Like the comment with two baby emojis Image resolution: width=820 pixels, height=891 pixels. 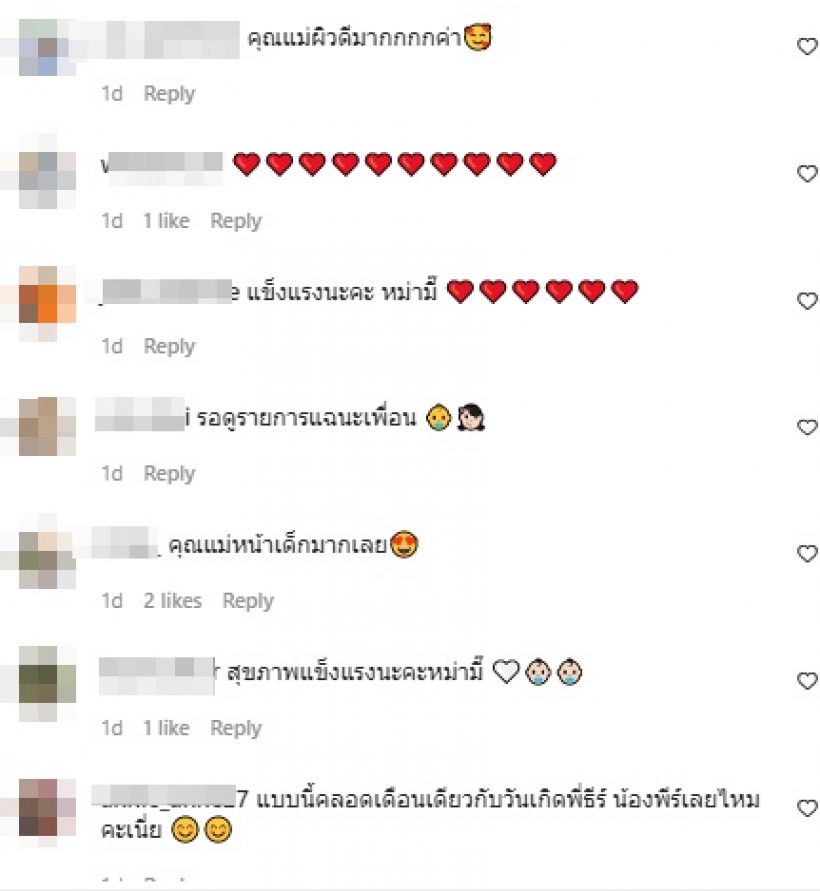coord(807,680)
